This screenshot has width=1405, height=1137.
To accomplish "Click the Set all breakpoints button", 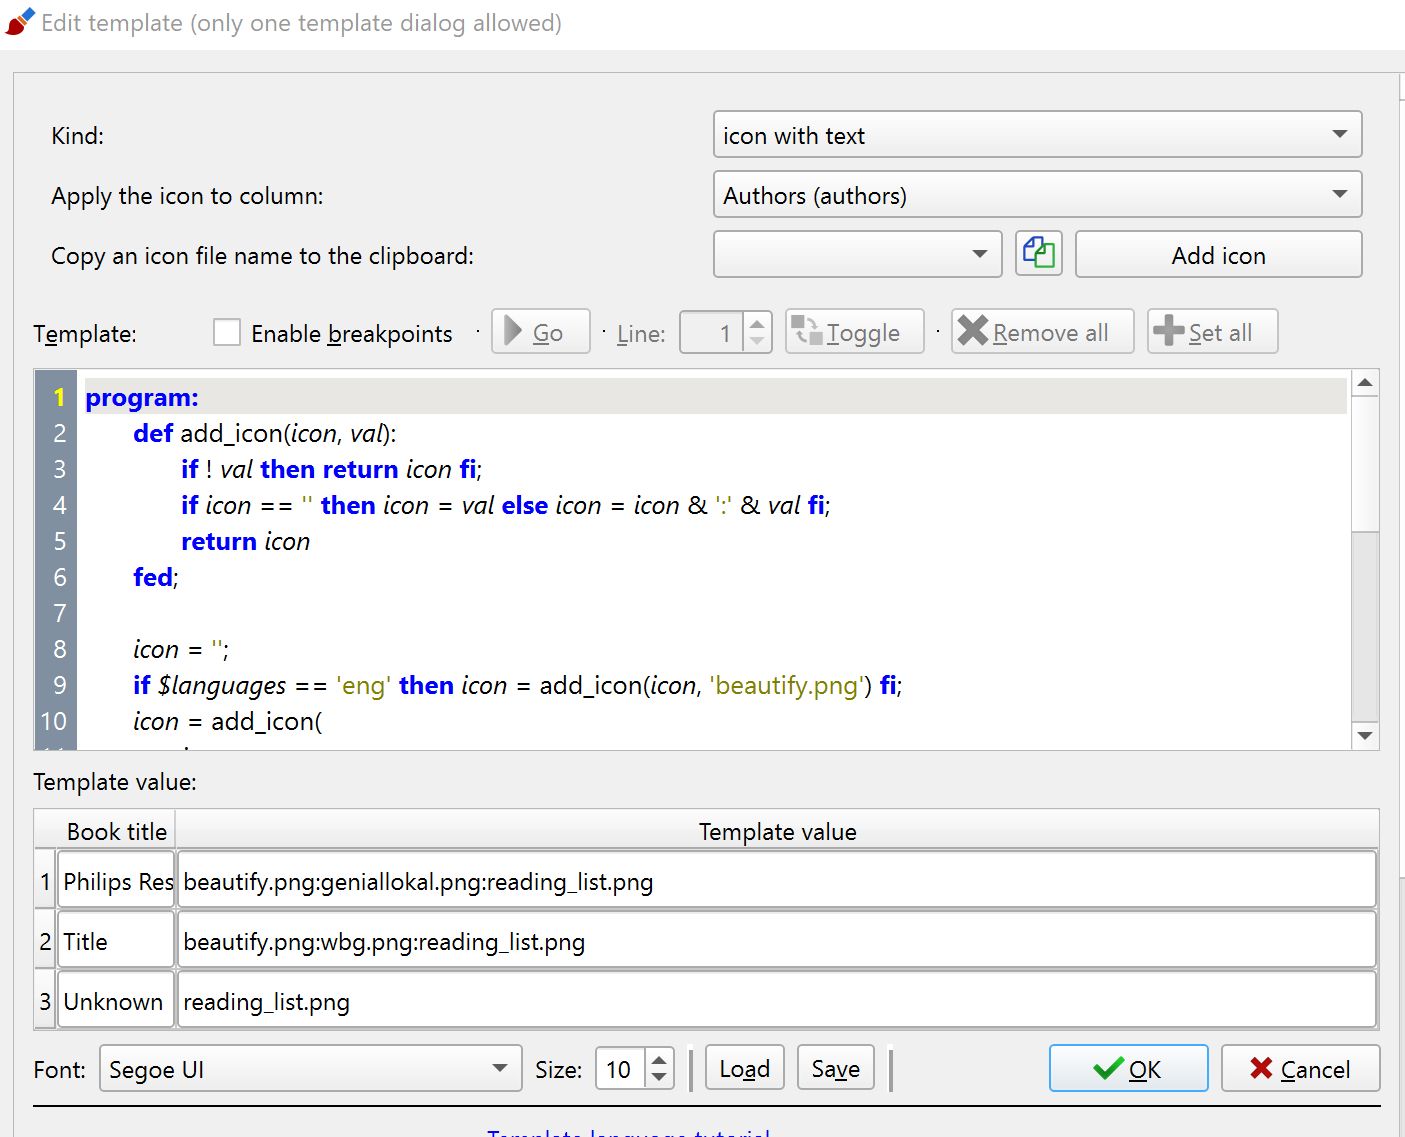I will (x=1212, y=332).
